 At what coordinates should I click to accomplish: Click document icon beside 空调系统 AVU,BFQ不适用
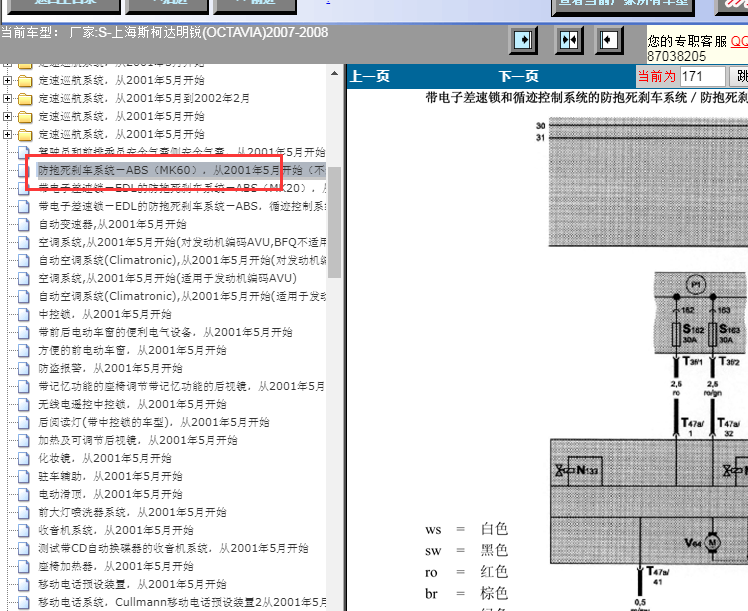tap(23, 242)
